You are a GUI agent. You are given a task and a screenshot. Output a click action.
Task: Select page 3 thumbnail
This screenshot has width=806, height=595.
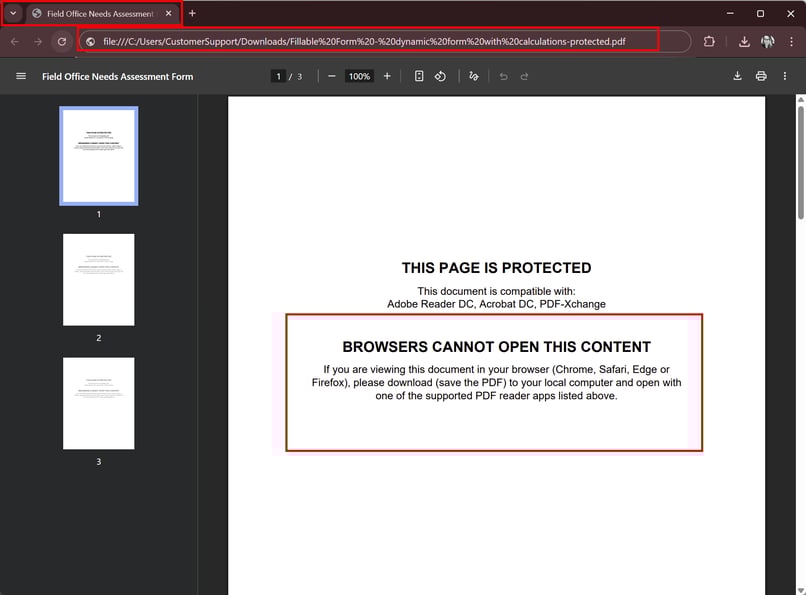(99, 404)
